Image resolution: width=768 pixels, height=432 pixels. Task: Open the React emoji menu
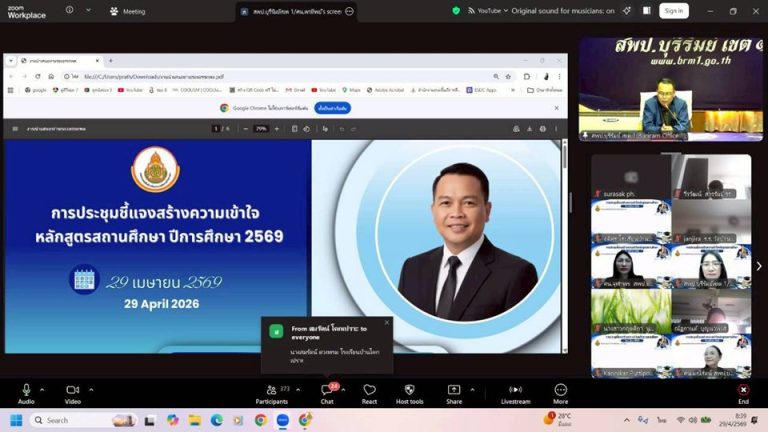[369, 391]
